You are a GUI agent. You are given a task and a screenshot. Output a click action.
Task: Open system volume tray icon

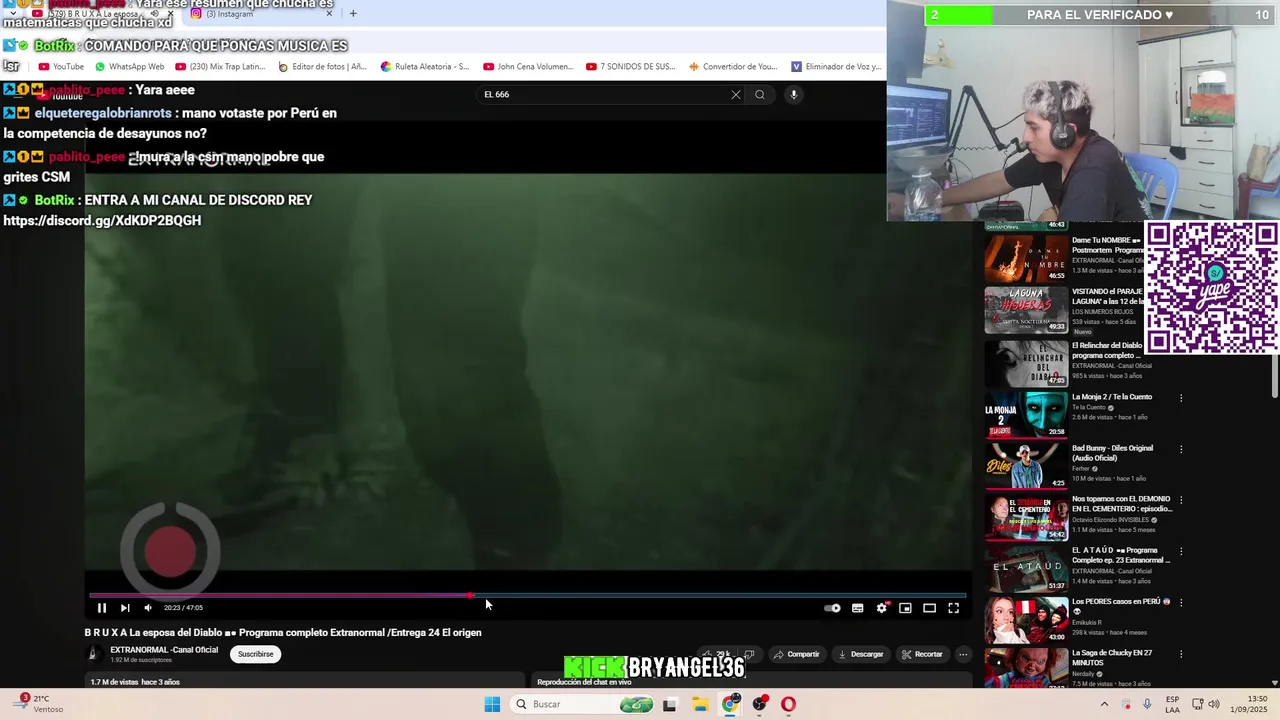1214,704
